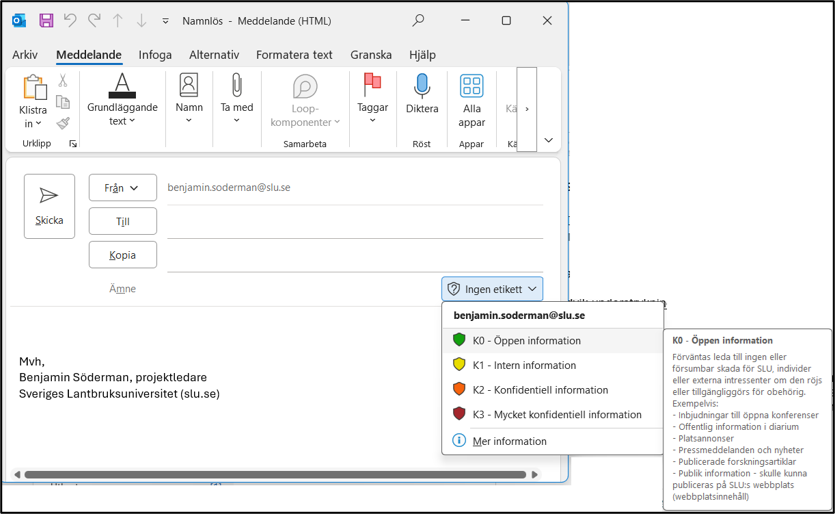Copy selection with the copy icon
Screen dimensions: 835x514
(x=63, y=102)
